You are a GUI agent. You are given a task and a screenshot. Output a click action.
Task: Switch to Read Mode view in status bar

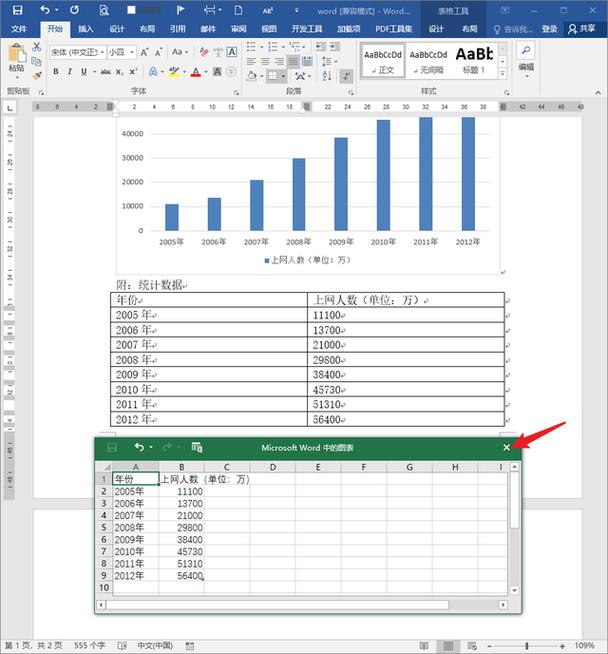coord(424,646)
